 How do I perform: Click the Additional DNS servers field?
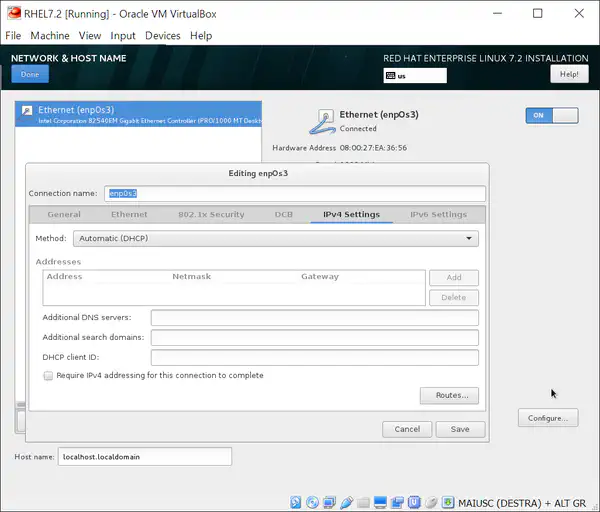point(314,318)
